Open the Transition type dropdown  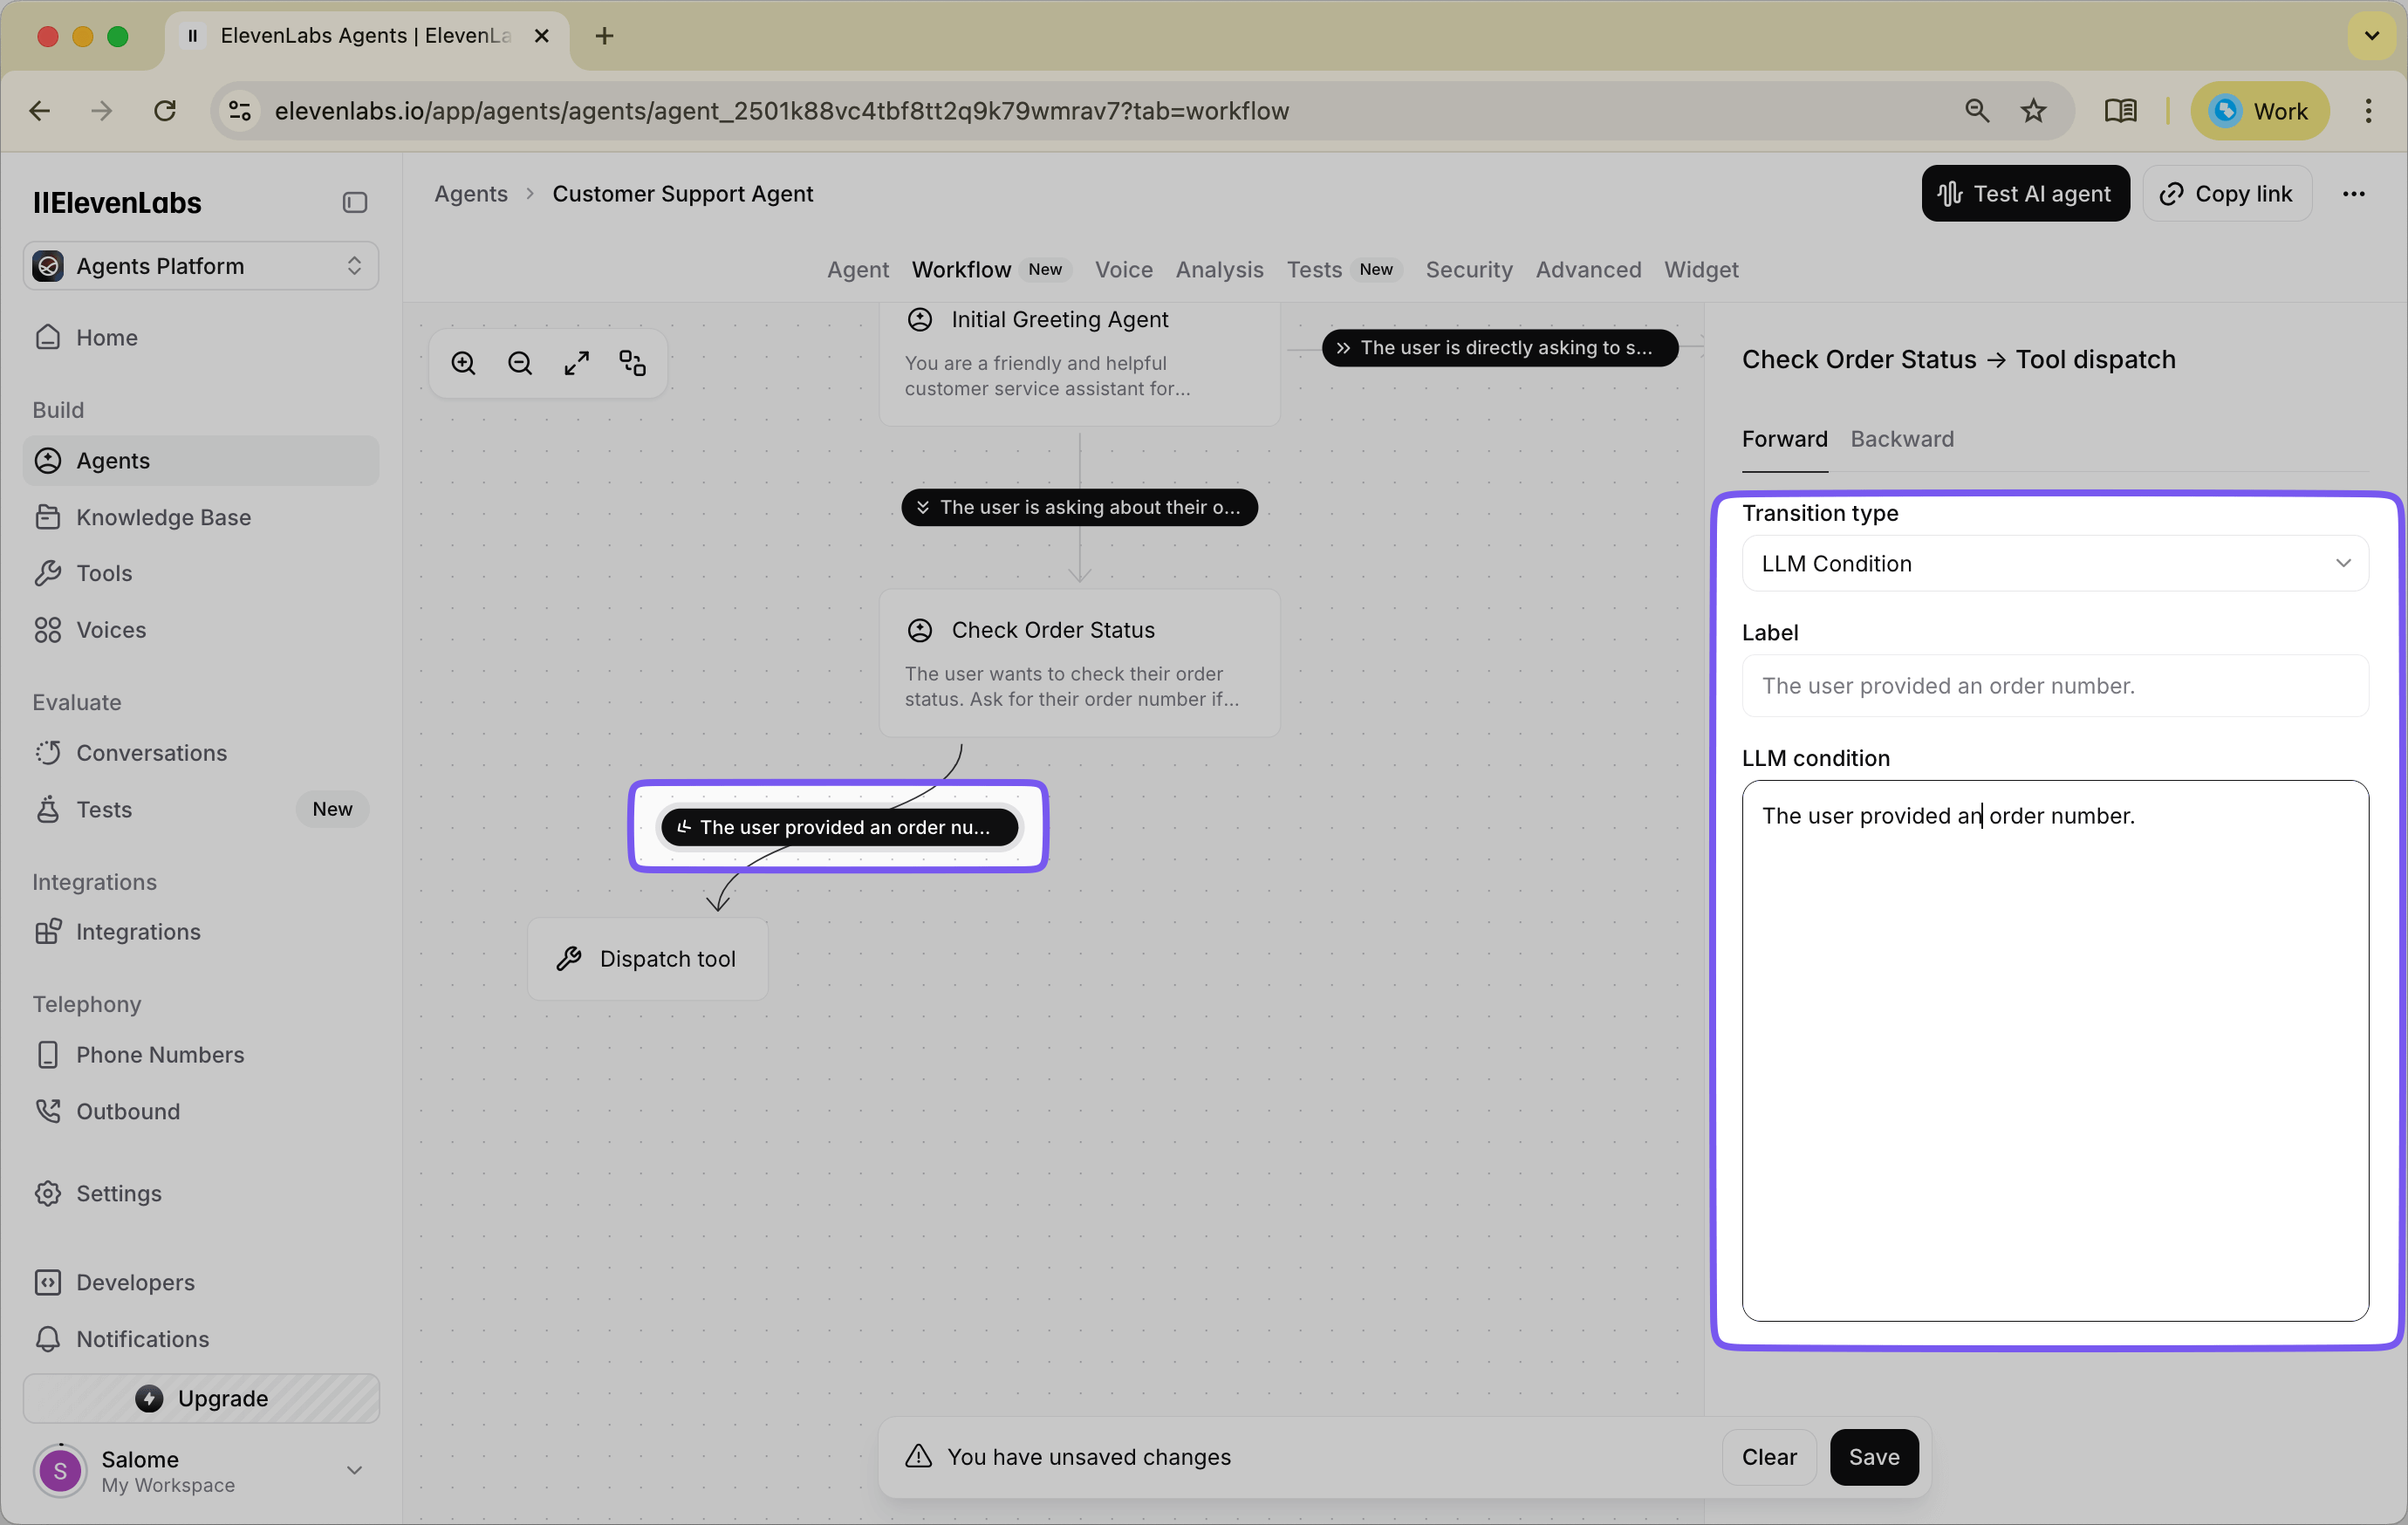(2054, 563)
